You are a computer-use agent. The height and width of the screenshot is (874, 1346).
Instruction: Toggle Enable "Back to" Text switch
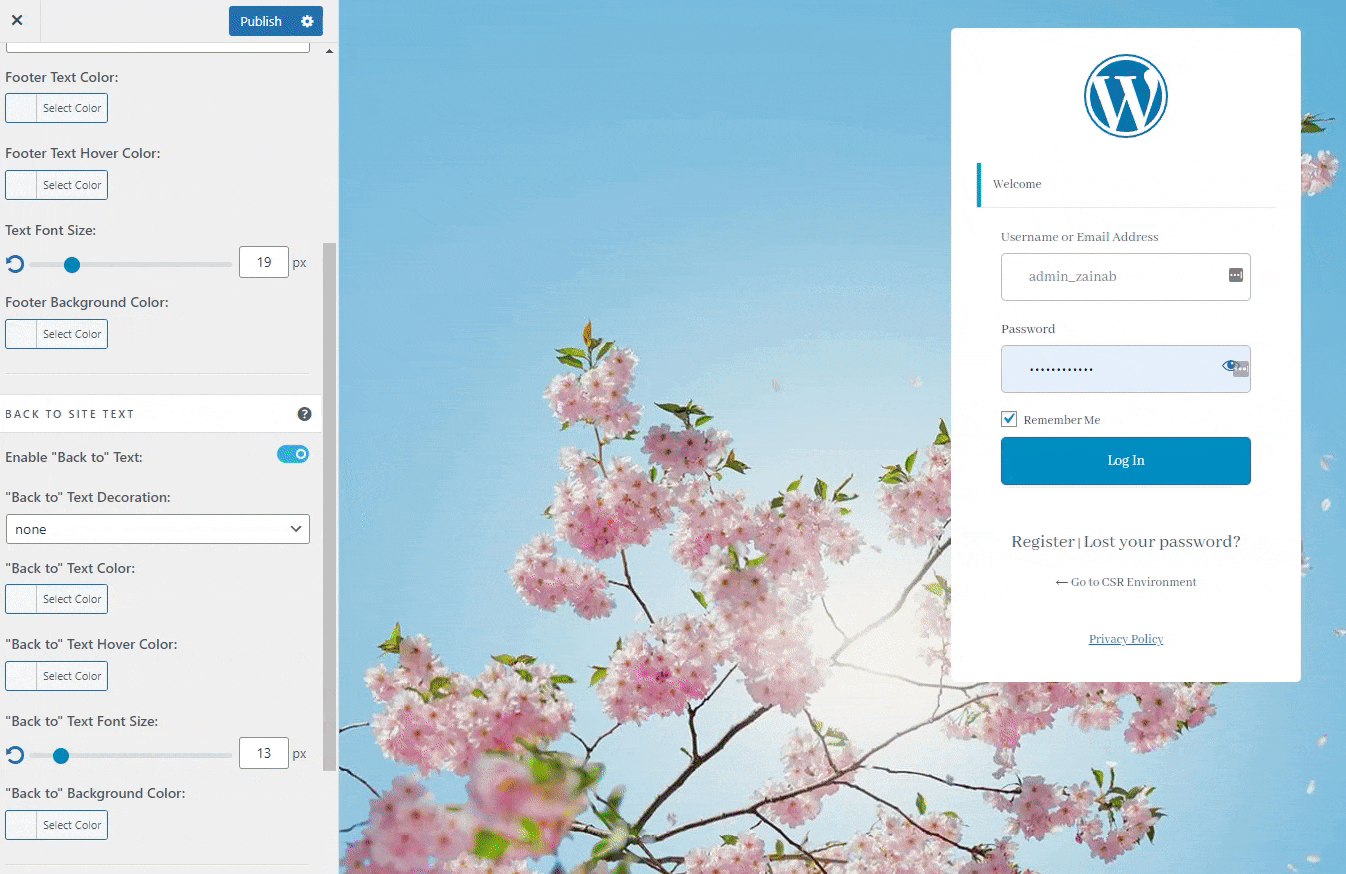click(293, 454)
